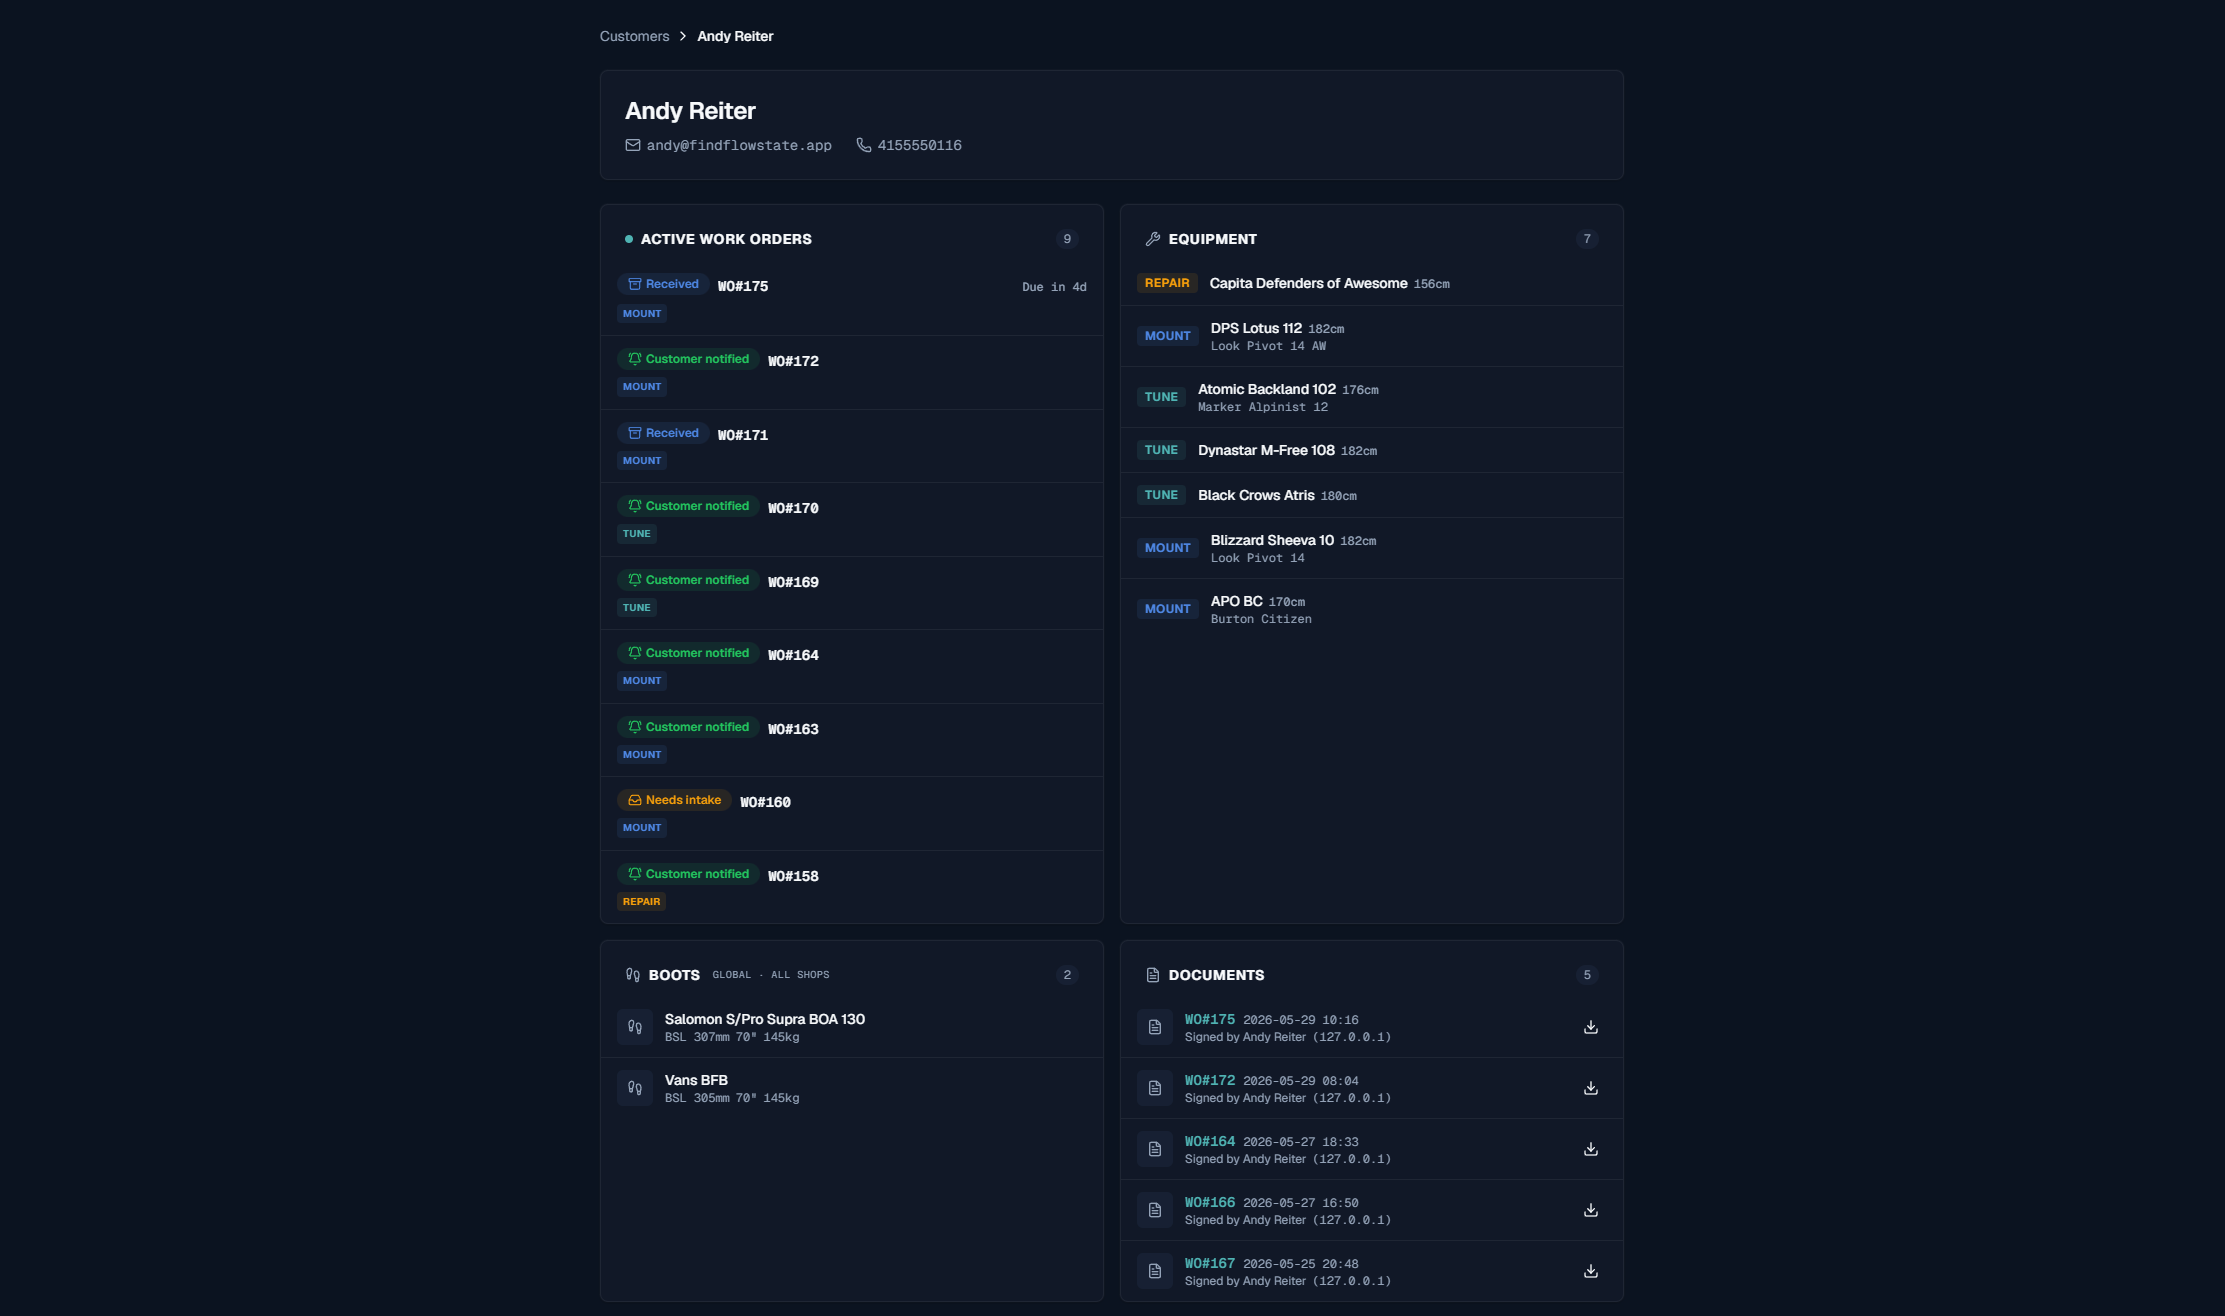
Task: Click the file icon beside WO#167 document
Action: point(1155,1272)
